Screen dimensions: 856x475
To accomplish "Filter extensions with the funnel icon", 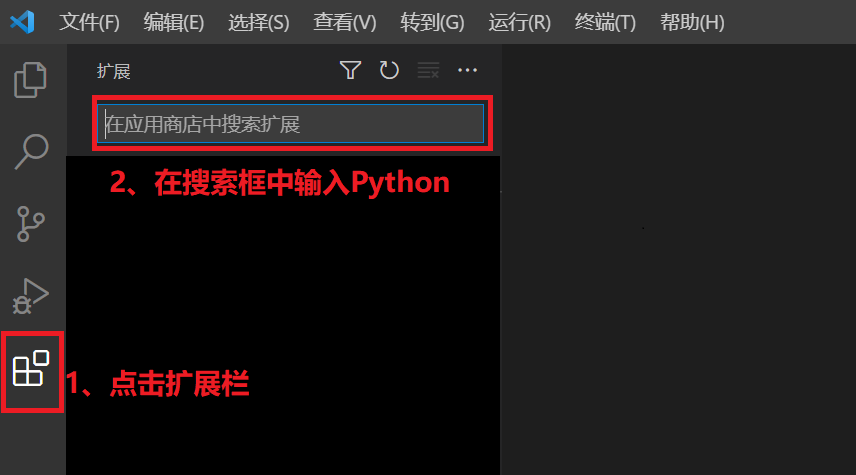I will pos(350,70).
